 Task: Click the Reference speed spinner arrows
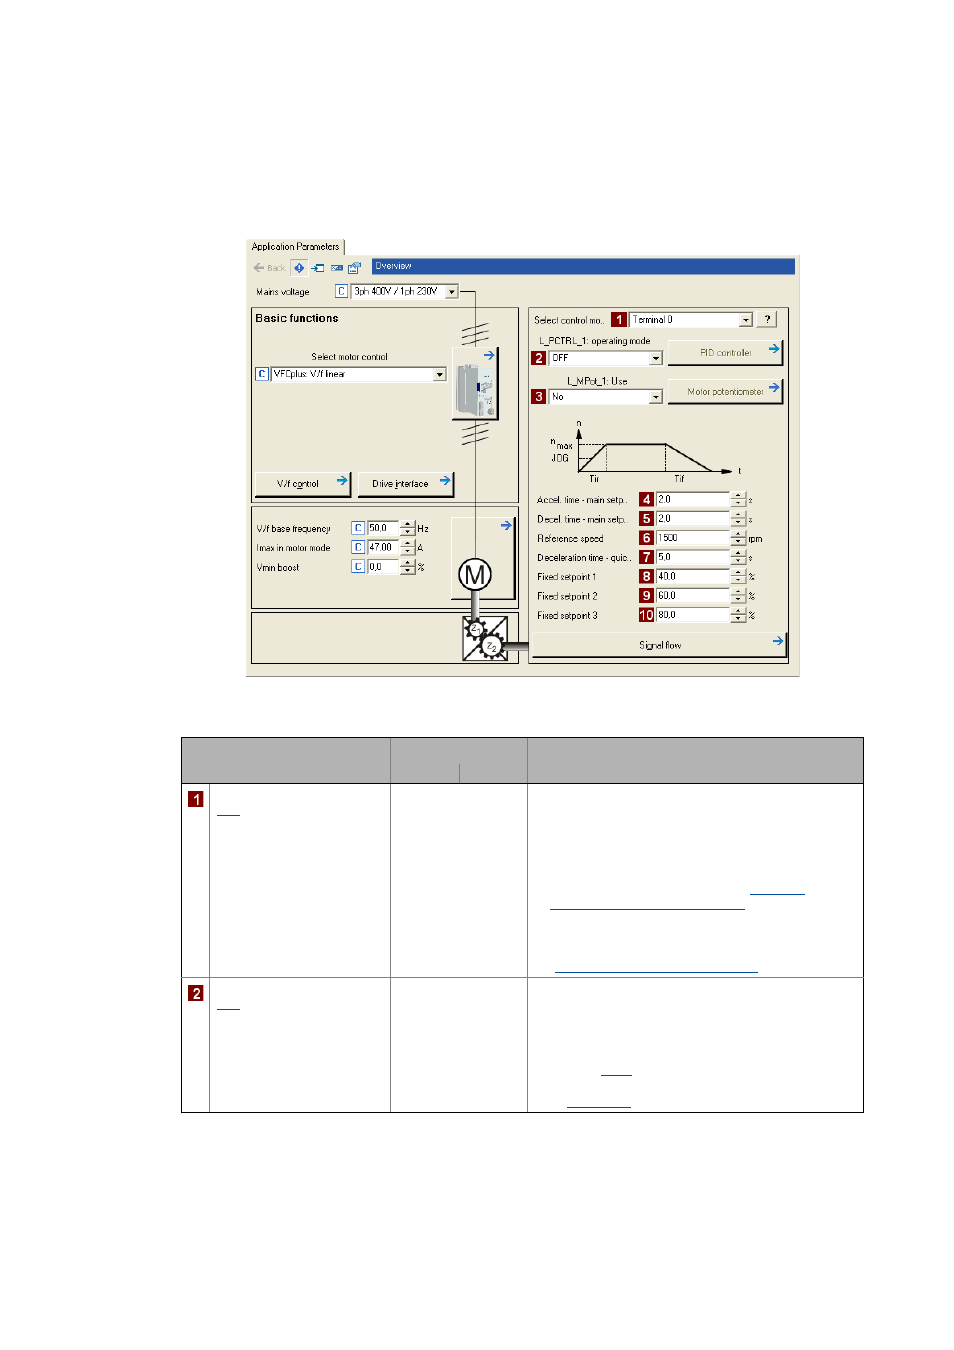click(738, 538)
